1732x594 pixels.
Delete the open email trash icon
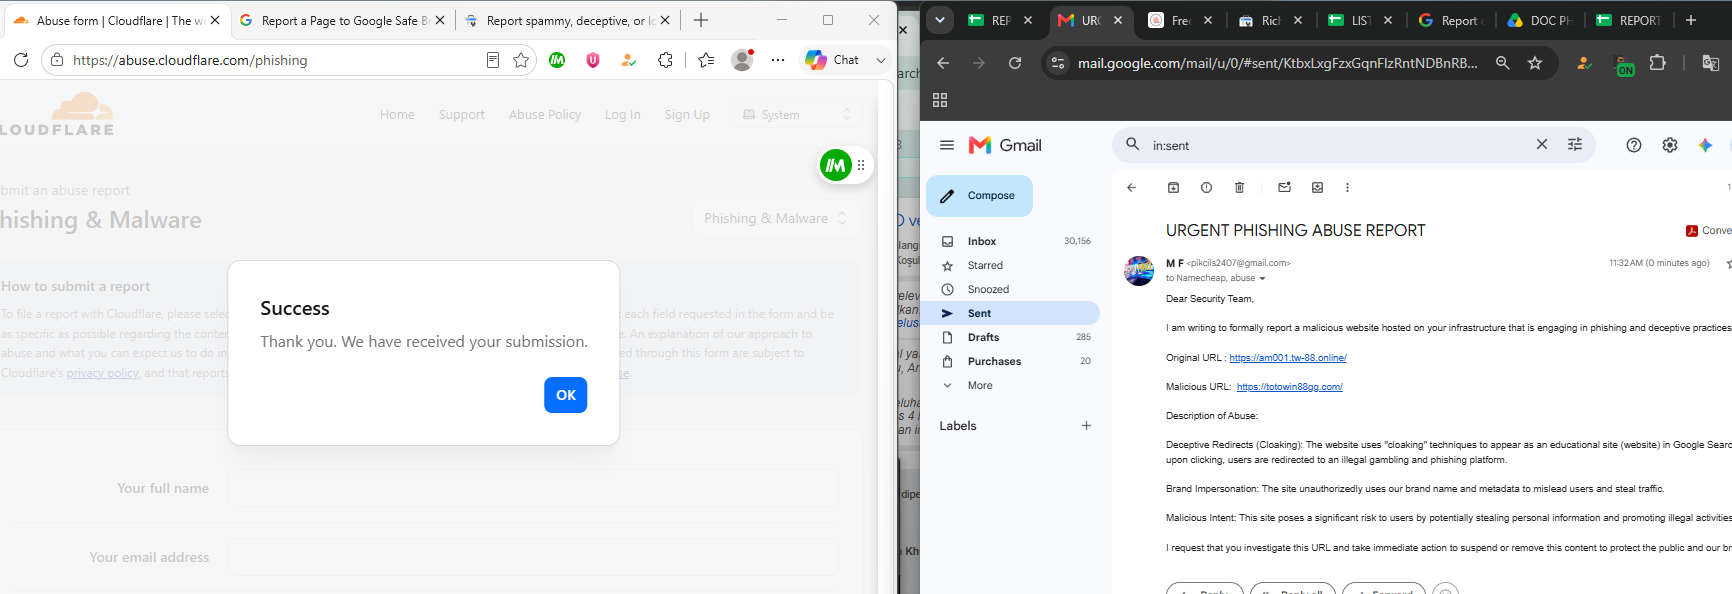tap(1239, 187)
